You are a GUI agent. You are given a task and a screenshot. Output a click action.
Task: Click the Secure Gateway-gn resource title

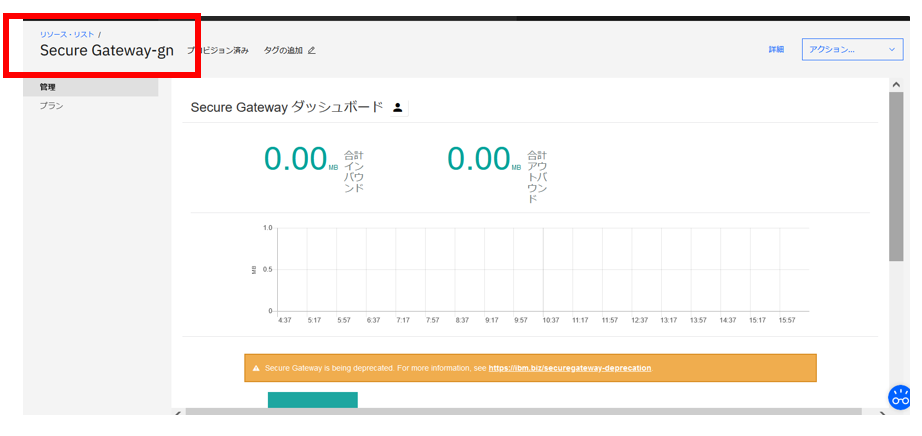pyautogui.click(x=107, y=51)
